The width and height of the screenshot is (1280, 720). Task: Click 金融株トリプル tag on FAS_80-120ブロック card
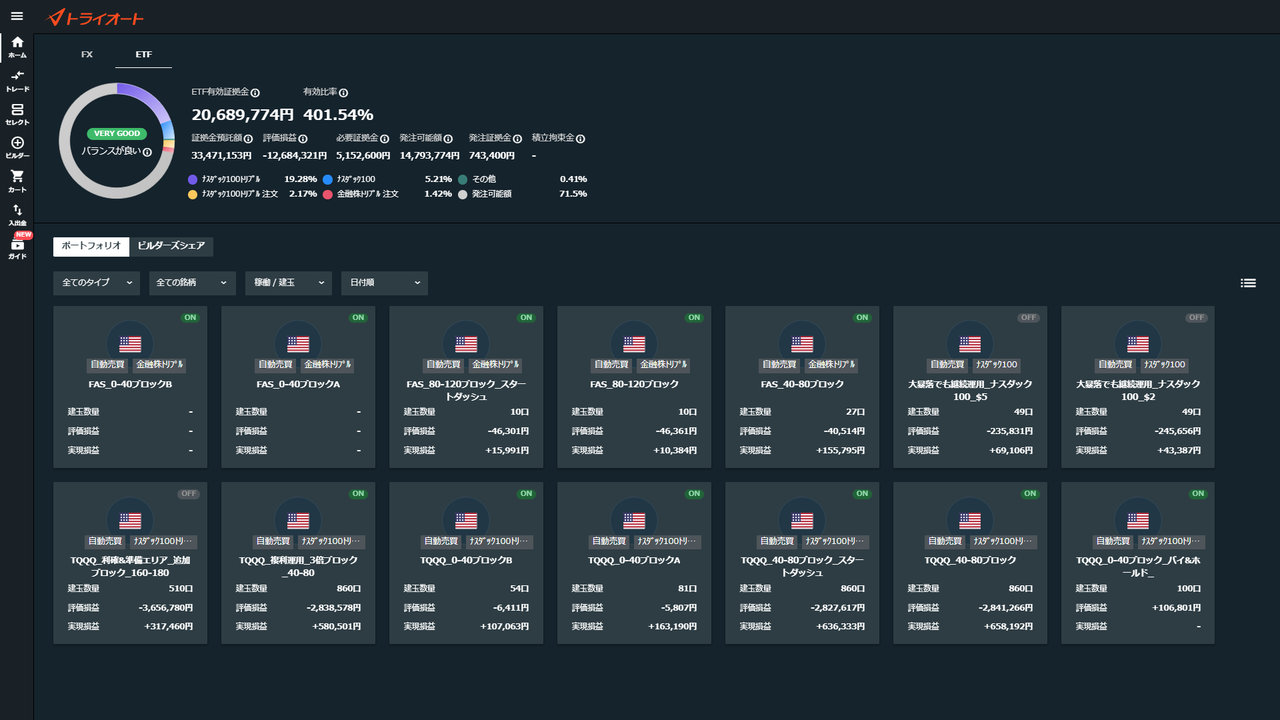pyautogui.click(x=665, y=365)
